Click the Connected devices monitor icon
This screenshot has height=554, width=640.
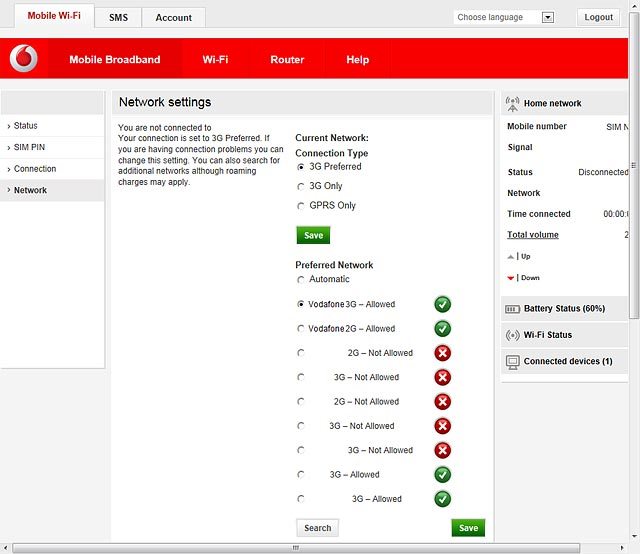[x=513, y=362]
